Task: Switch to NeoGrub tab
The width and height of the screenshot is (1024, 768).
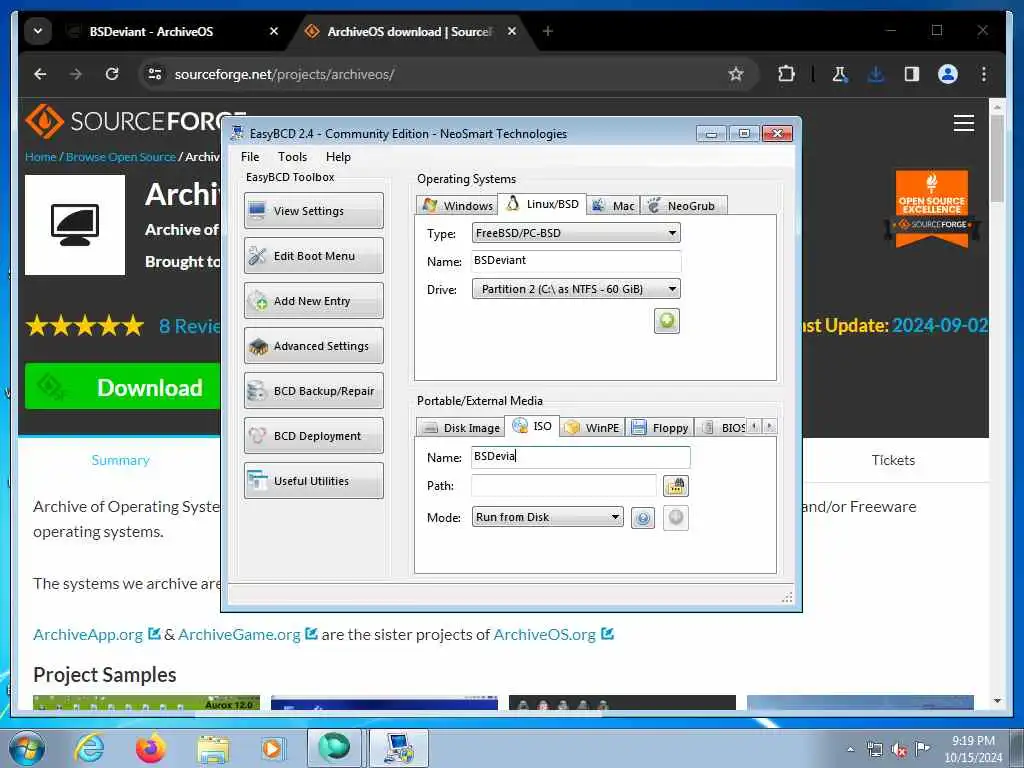Action: [683, 206]
